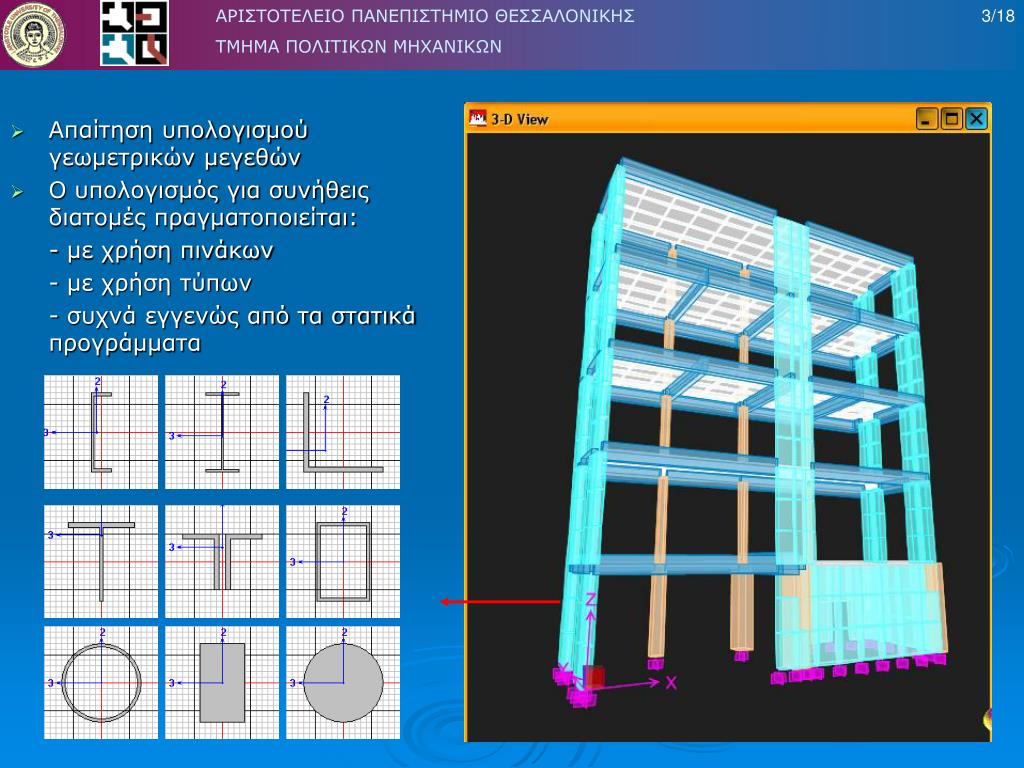1024x768 pixels.
Task: Click the 3-D View window title icon
Action: pos(478,118)
